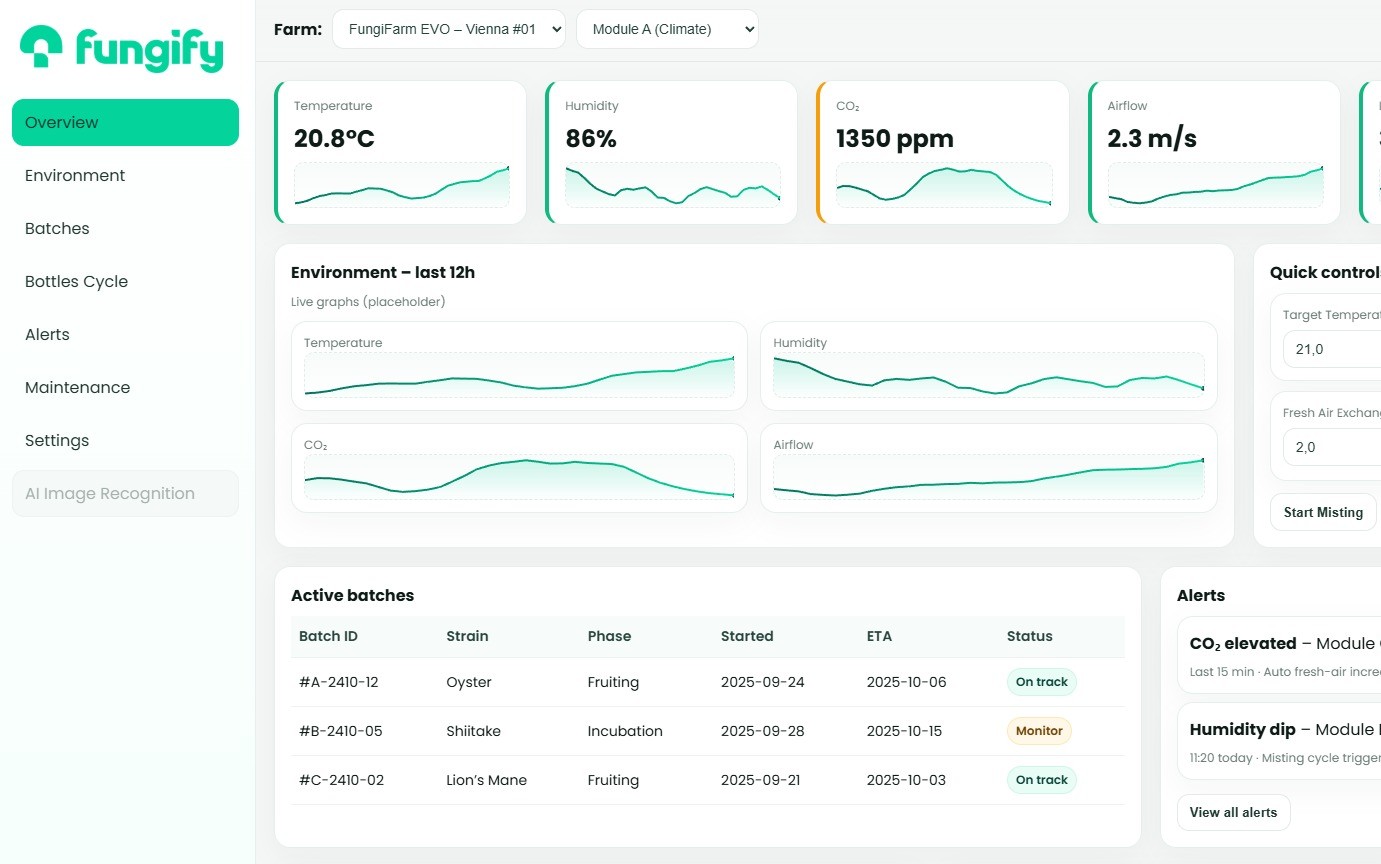
Task: Open the CO₂ 1350 ppm metric card
Action: 943,152
